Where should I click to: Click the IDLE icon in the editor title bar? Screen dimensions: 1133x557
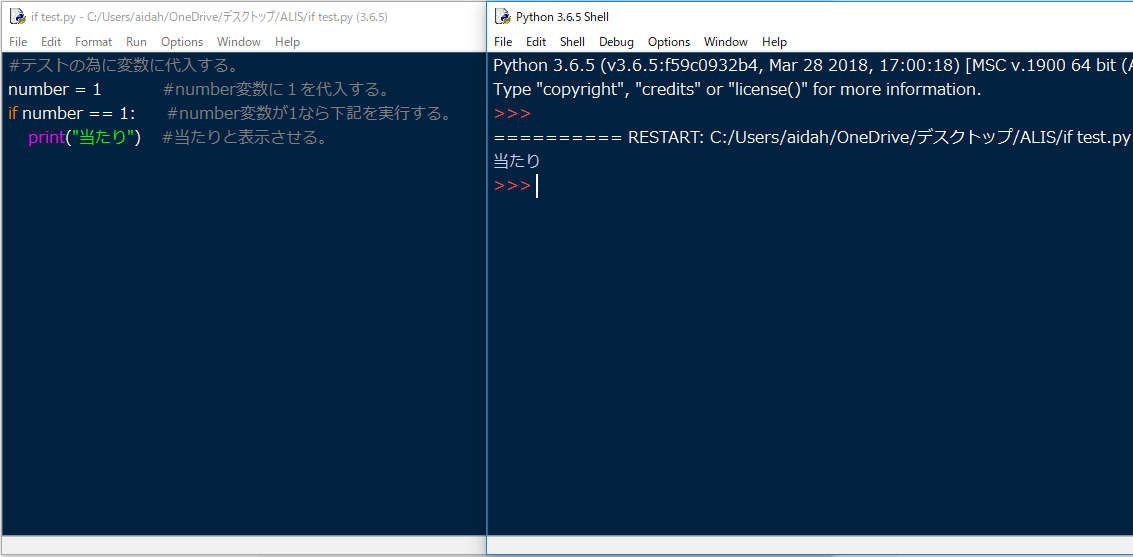pyautogui.click(x=17, y=17)
